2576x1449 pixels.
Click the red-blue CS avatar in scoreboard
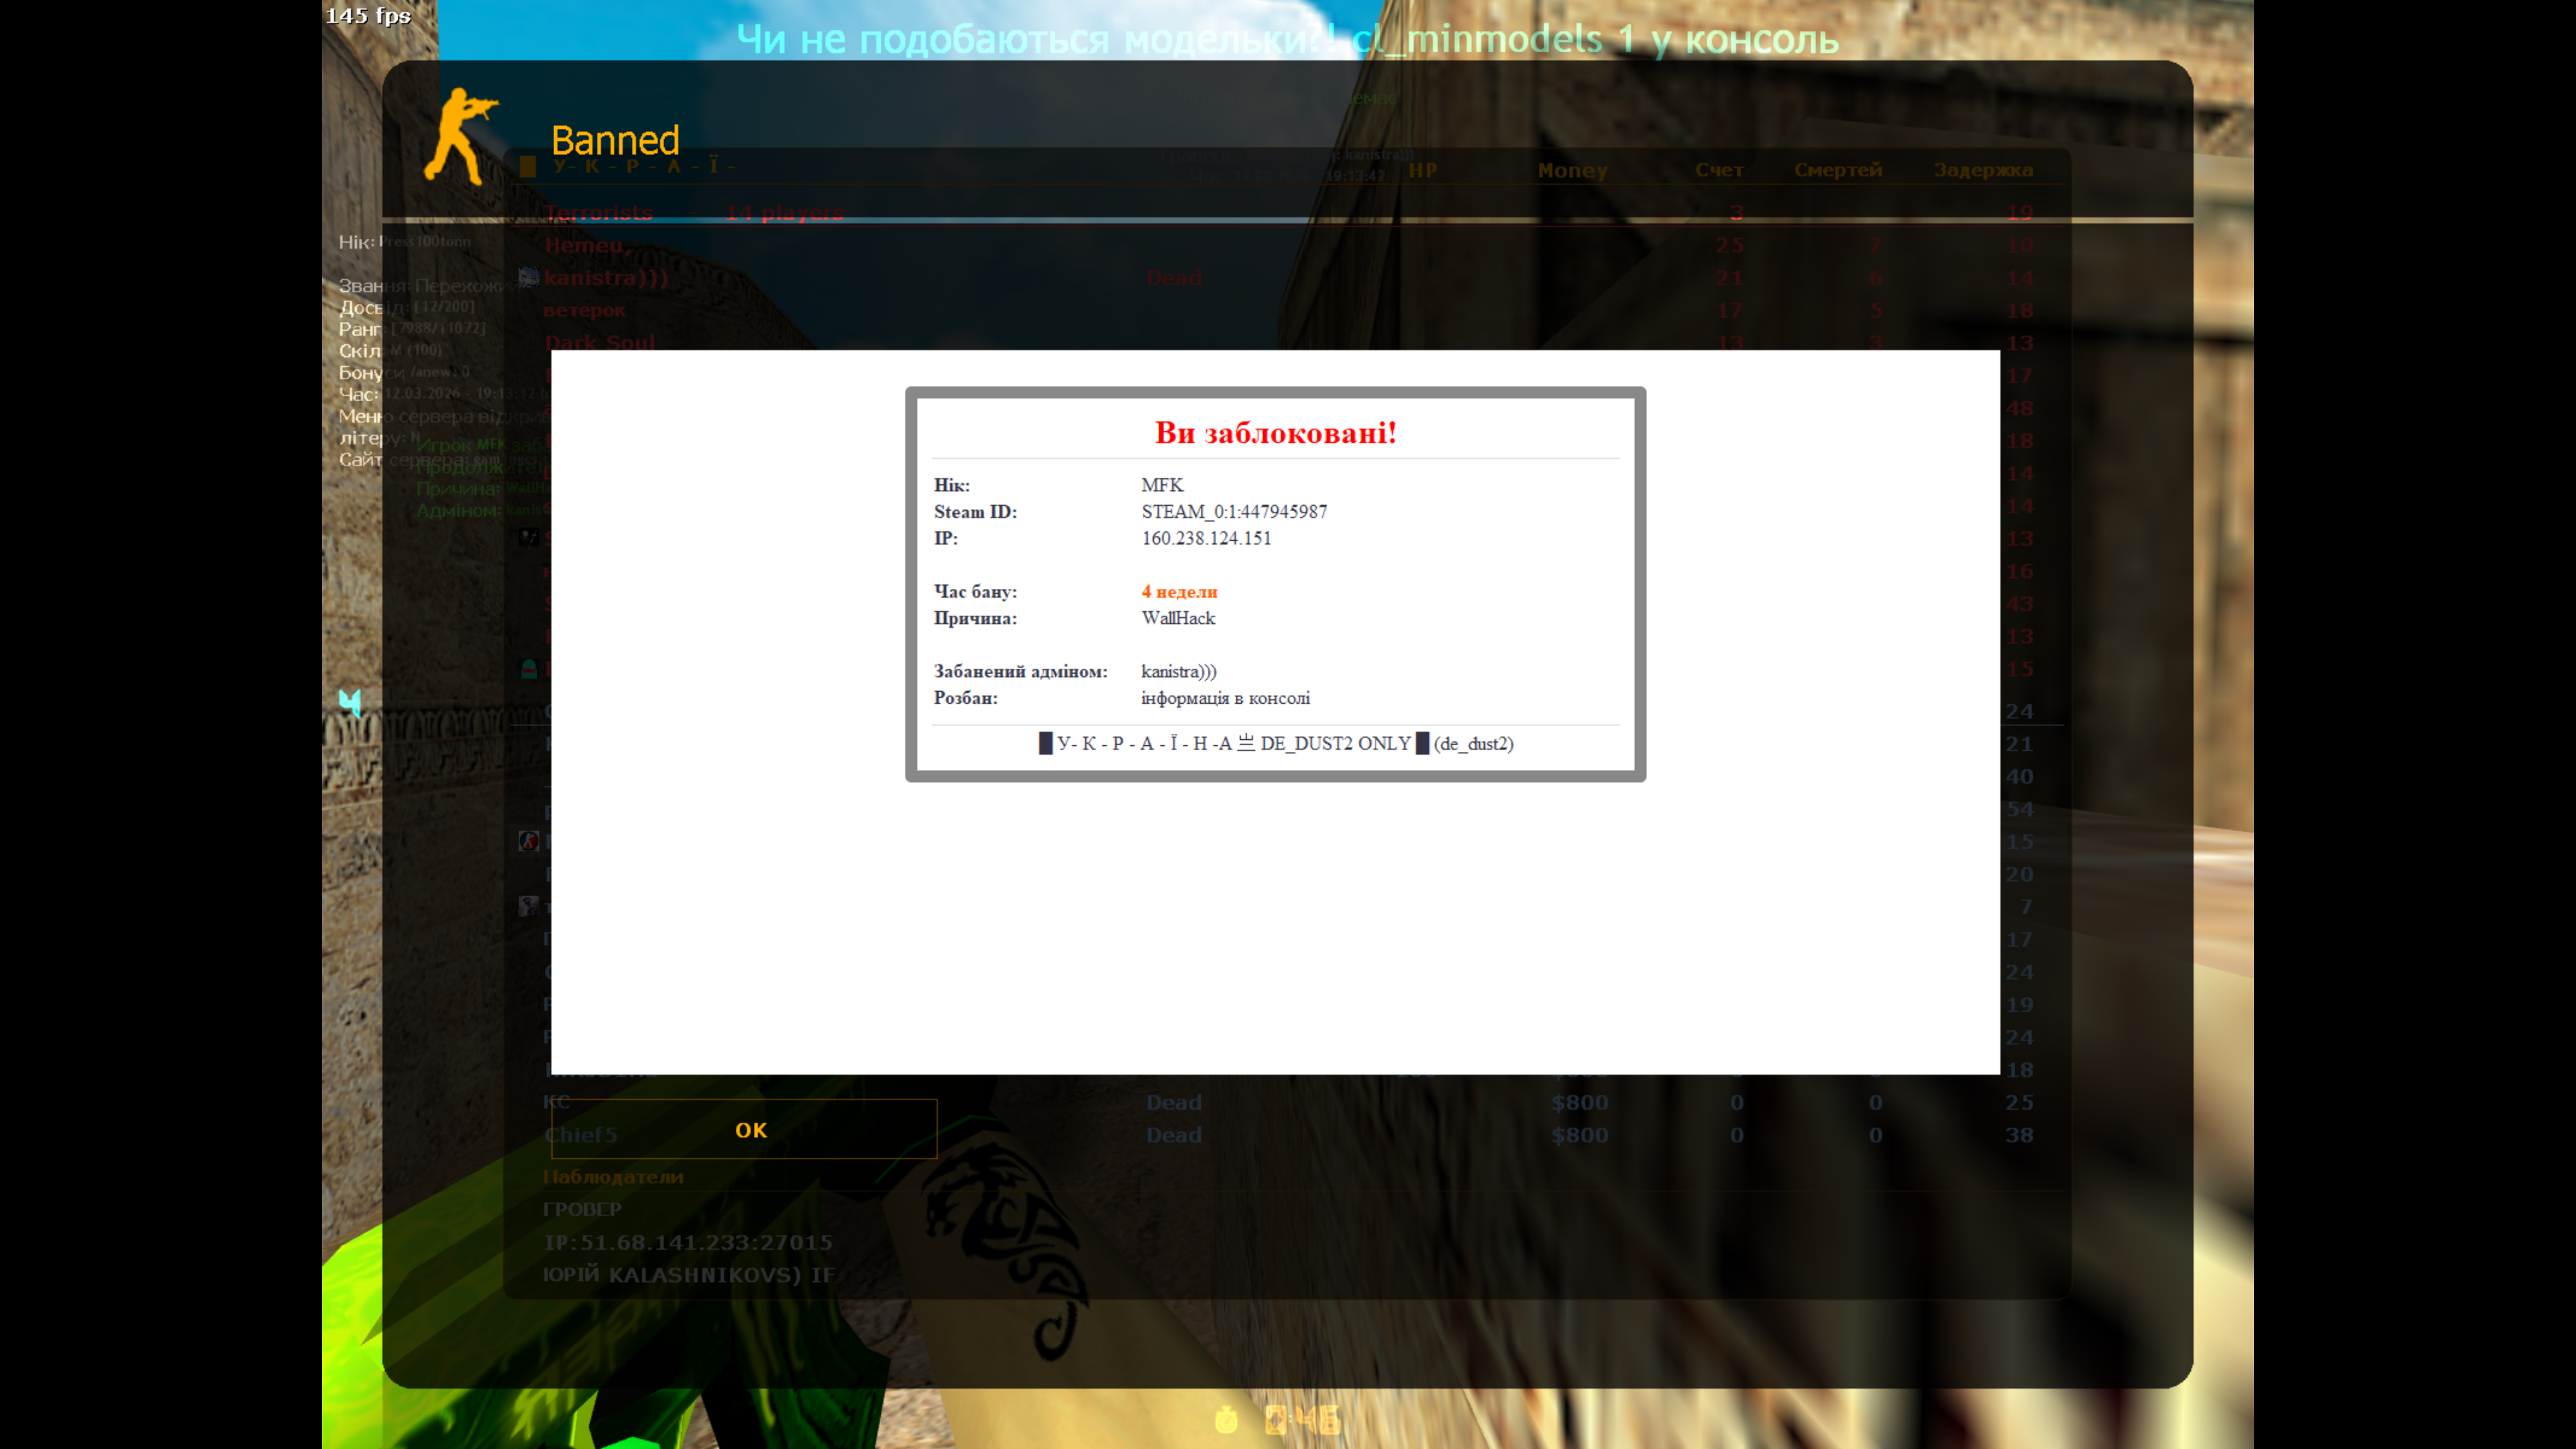point(529,841)
